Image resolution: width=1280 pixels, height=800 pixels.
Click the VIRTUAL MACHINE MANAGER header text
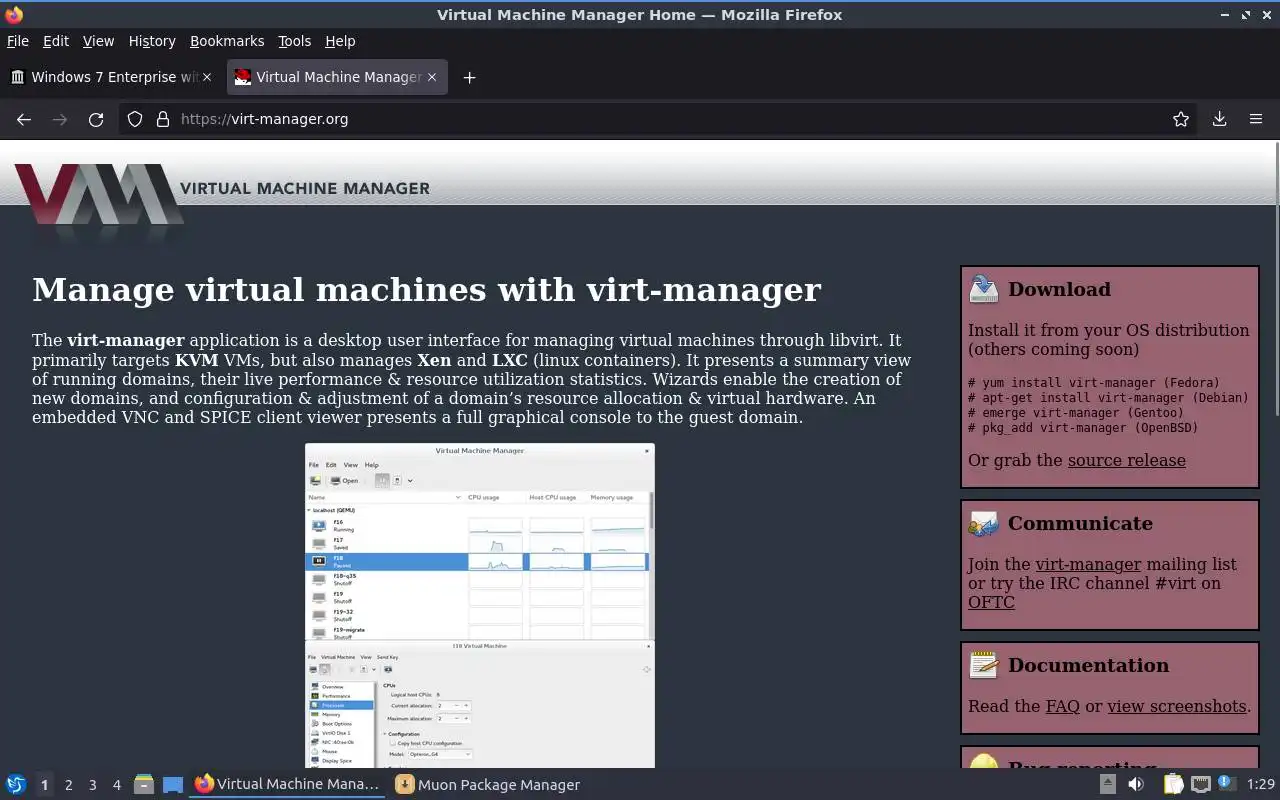click(x=305, y=188)
